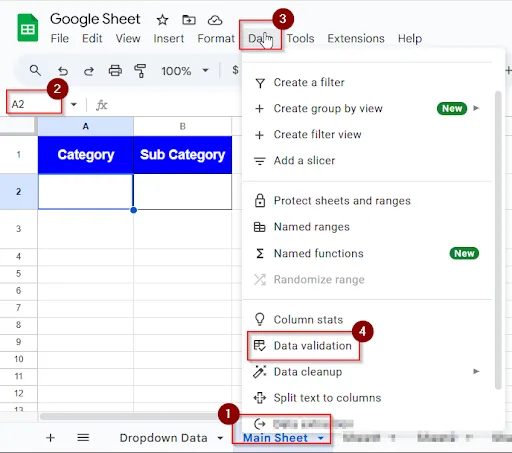This screenshot has width=512, height=453.
Task: Check the cloud save status icon
Action: (x=215, y=20)
